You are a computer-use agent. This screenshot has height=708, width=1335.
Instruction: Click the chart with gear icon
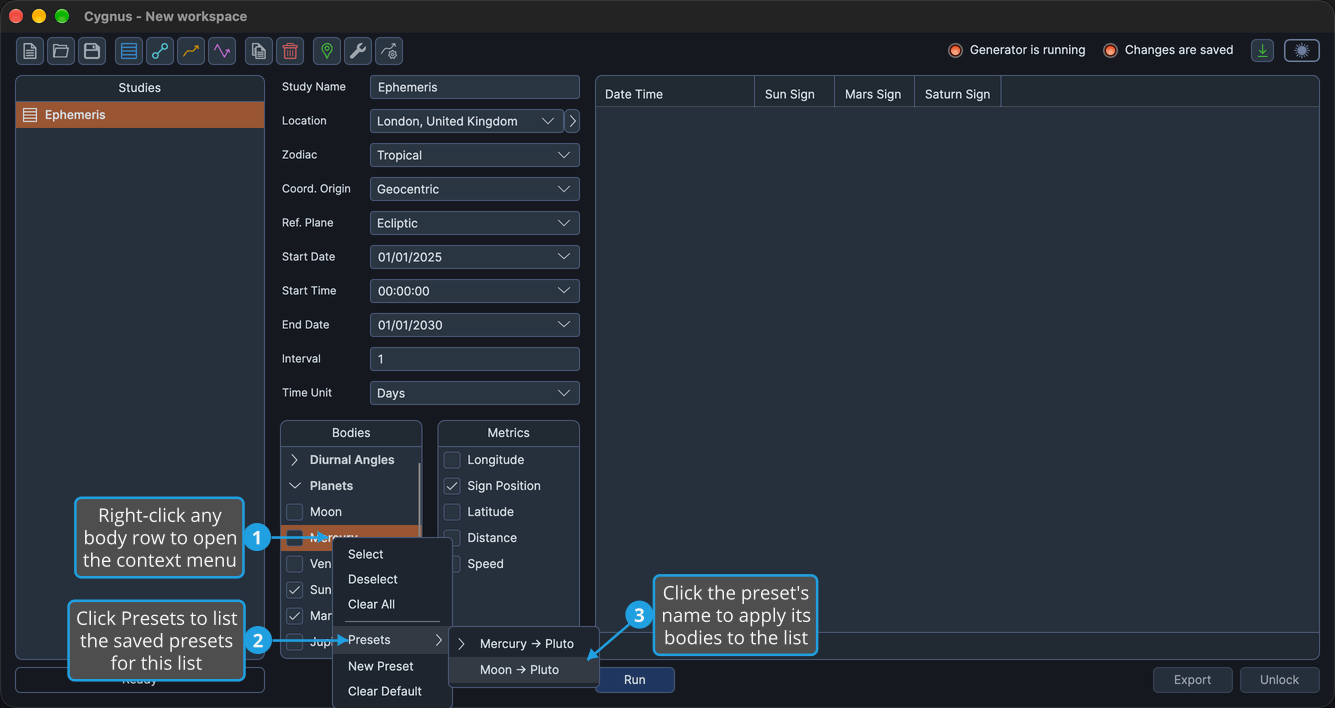[x=389, y=51]
